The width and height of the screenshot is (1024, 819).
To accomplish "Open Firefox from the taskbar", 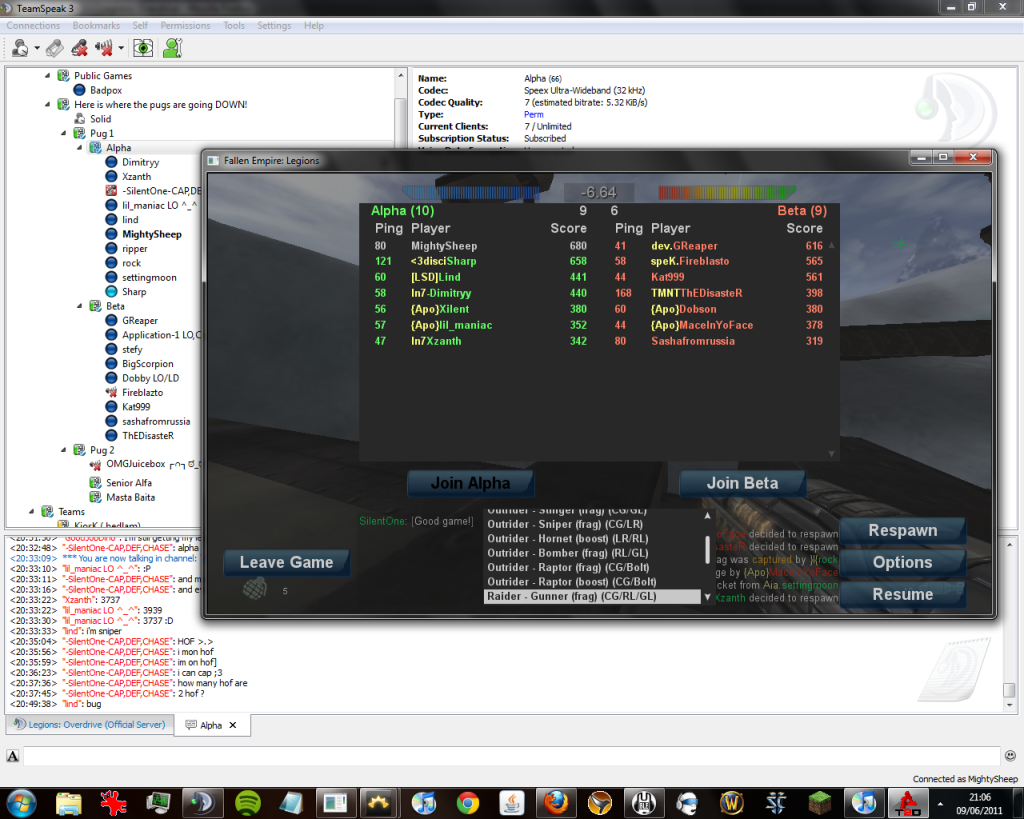I will (556, 803).
